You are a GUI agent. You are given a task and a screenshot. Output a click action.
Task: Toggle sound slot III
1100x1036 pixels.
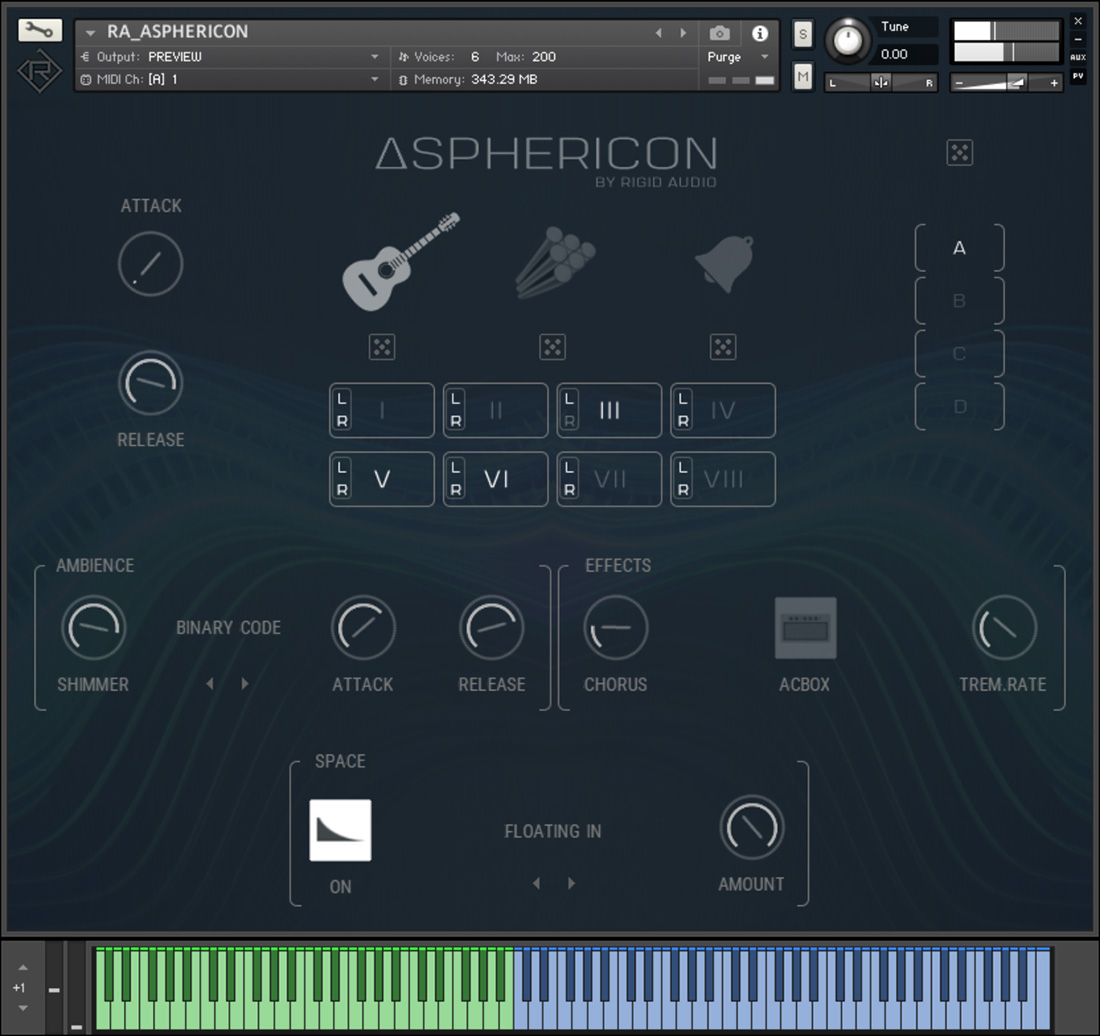tap(610, 410)
